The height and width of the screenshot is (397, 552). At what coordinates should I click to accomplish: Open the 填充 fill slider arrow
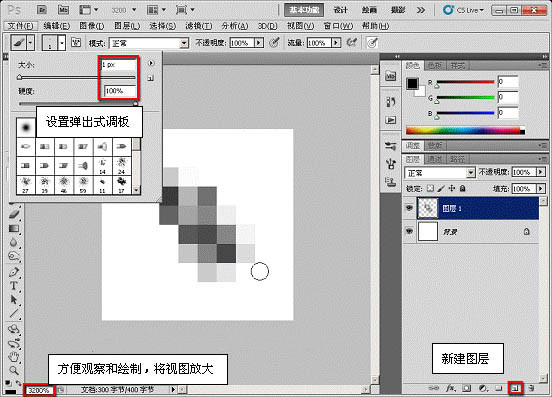(541, 189)
